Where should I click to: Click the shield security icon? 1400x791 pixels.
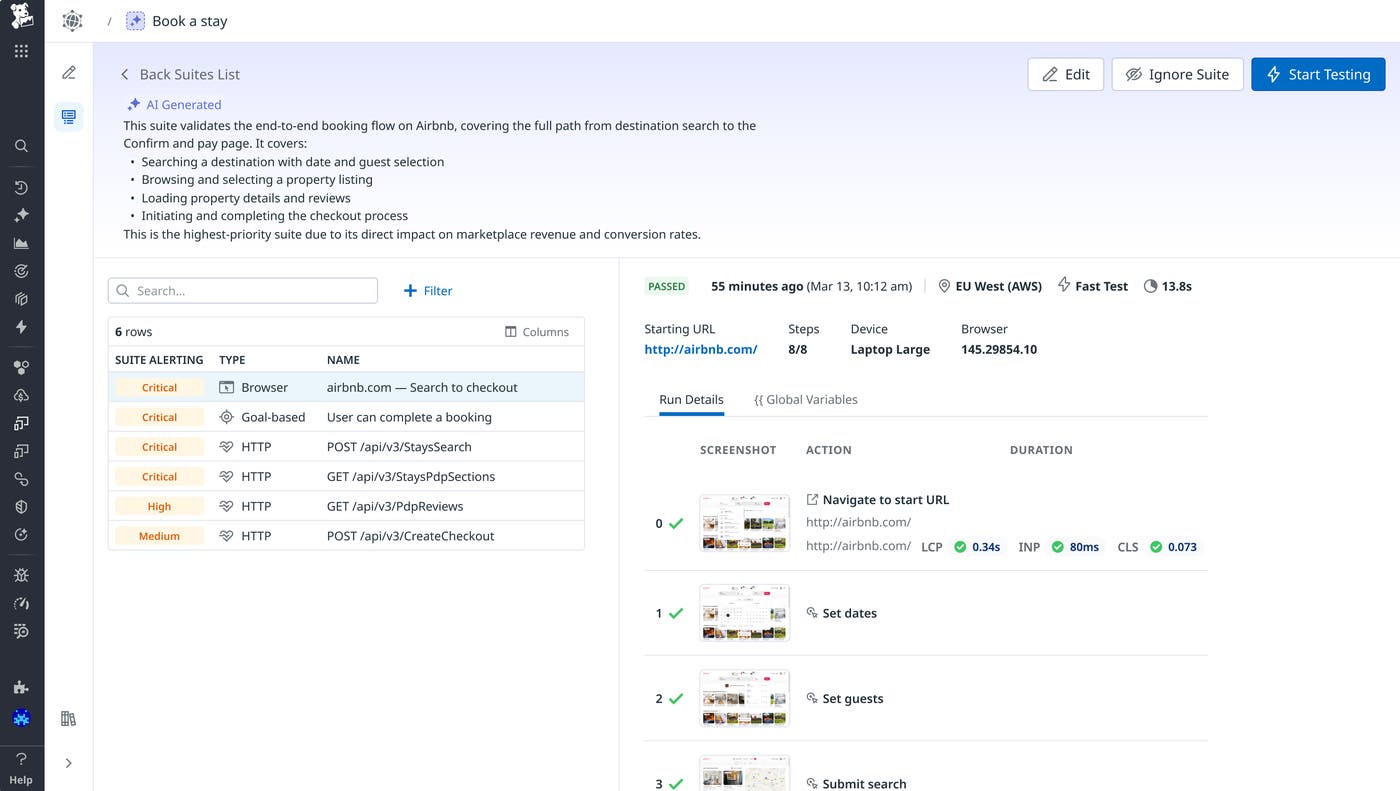tap(21, 507)
